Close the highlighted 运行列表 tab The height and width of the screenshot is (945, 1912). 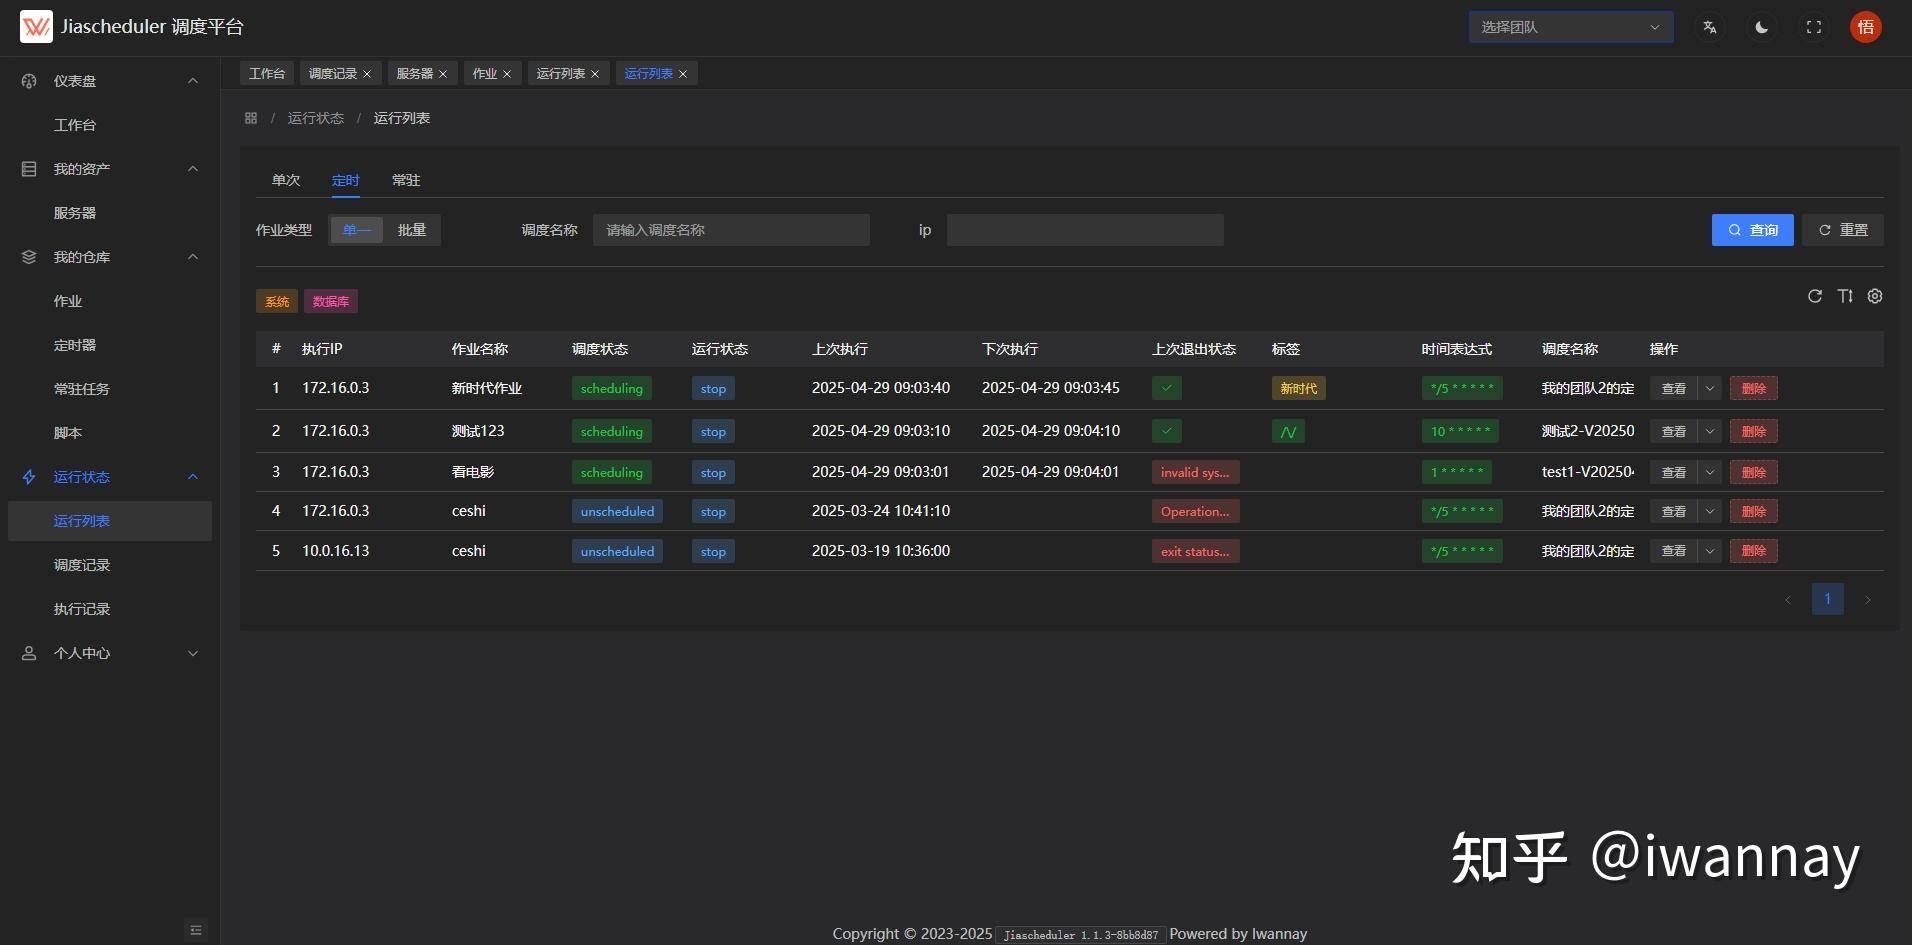pos(683,74)
